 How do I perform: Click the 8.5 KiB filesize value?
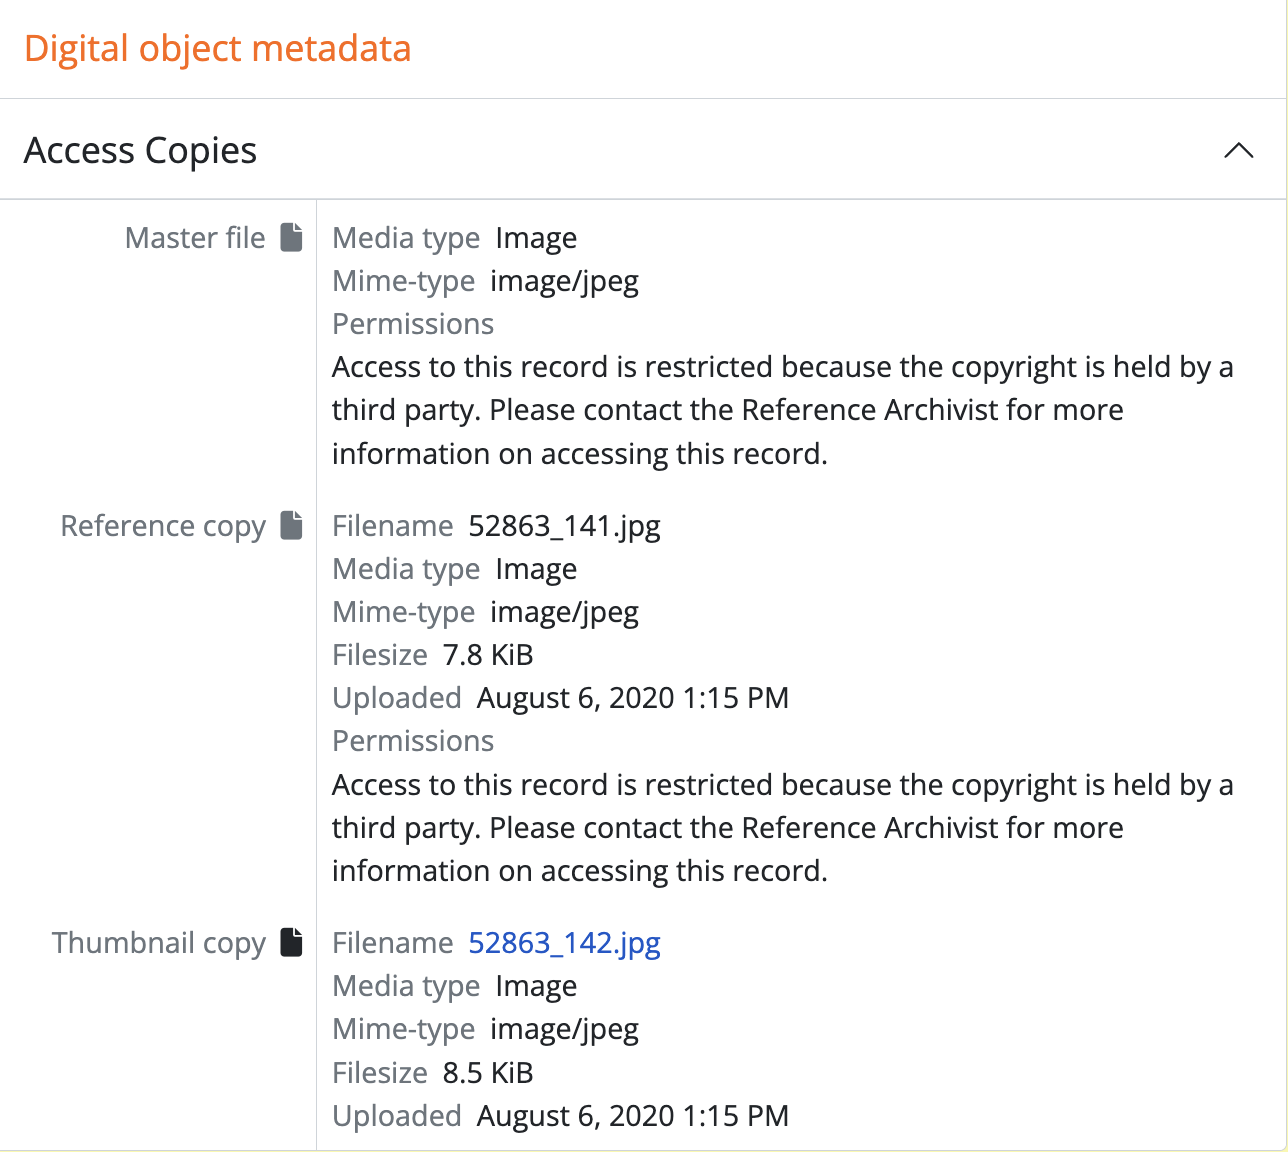coord(488,1073)
